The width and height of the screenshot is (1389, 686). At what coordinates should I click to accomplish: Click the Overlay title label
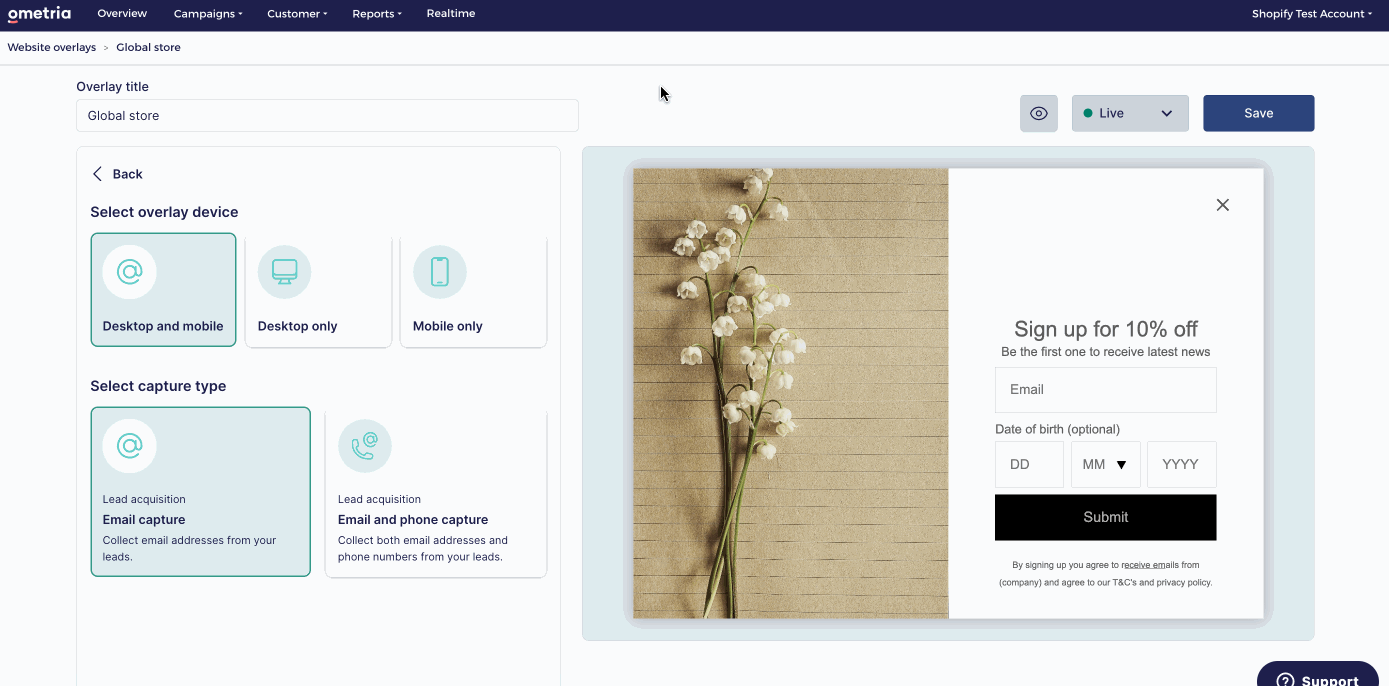[112, 87]
